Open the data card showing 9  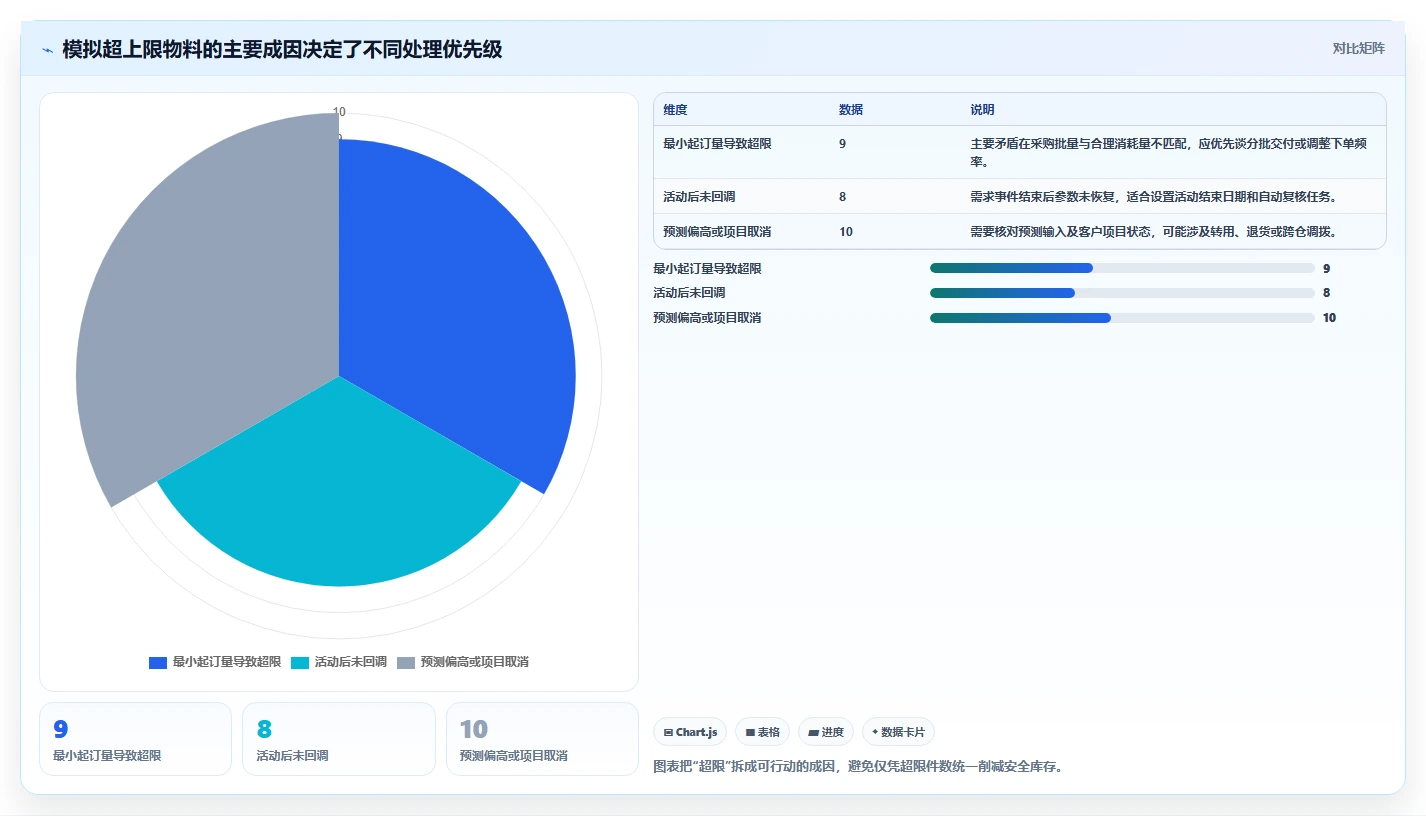[135, 739]
